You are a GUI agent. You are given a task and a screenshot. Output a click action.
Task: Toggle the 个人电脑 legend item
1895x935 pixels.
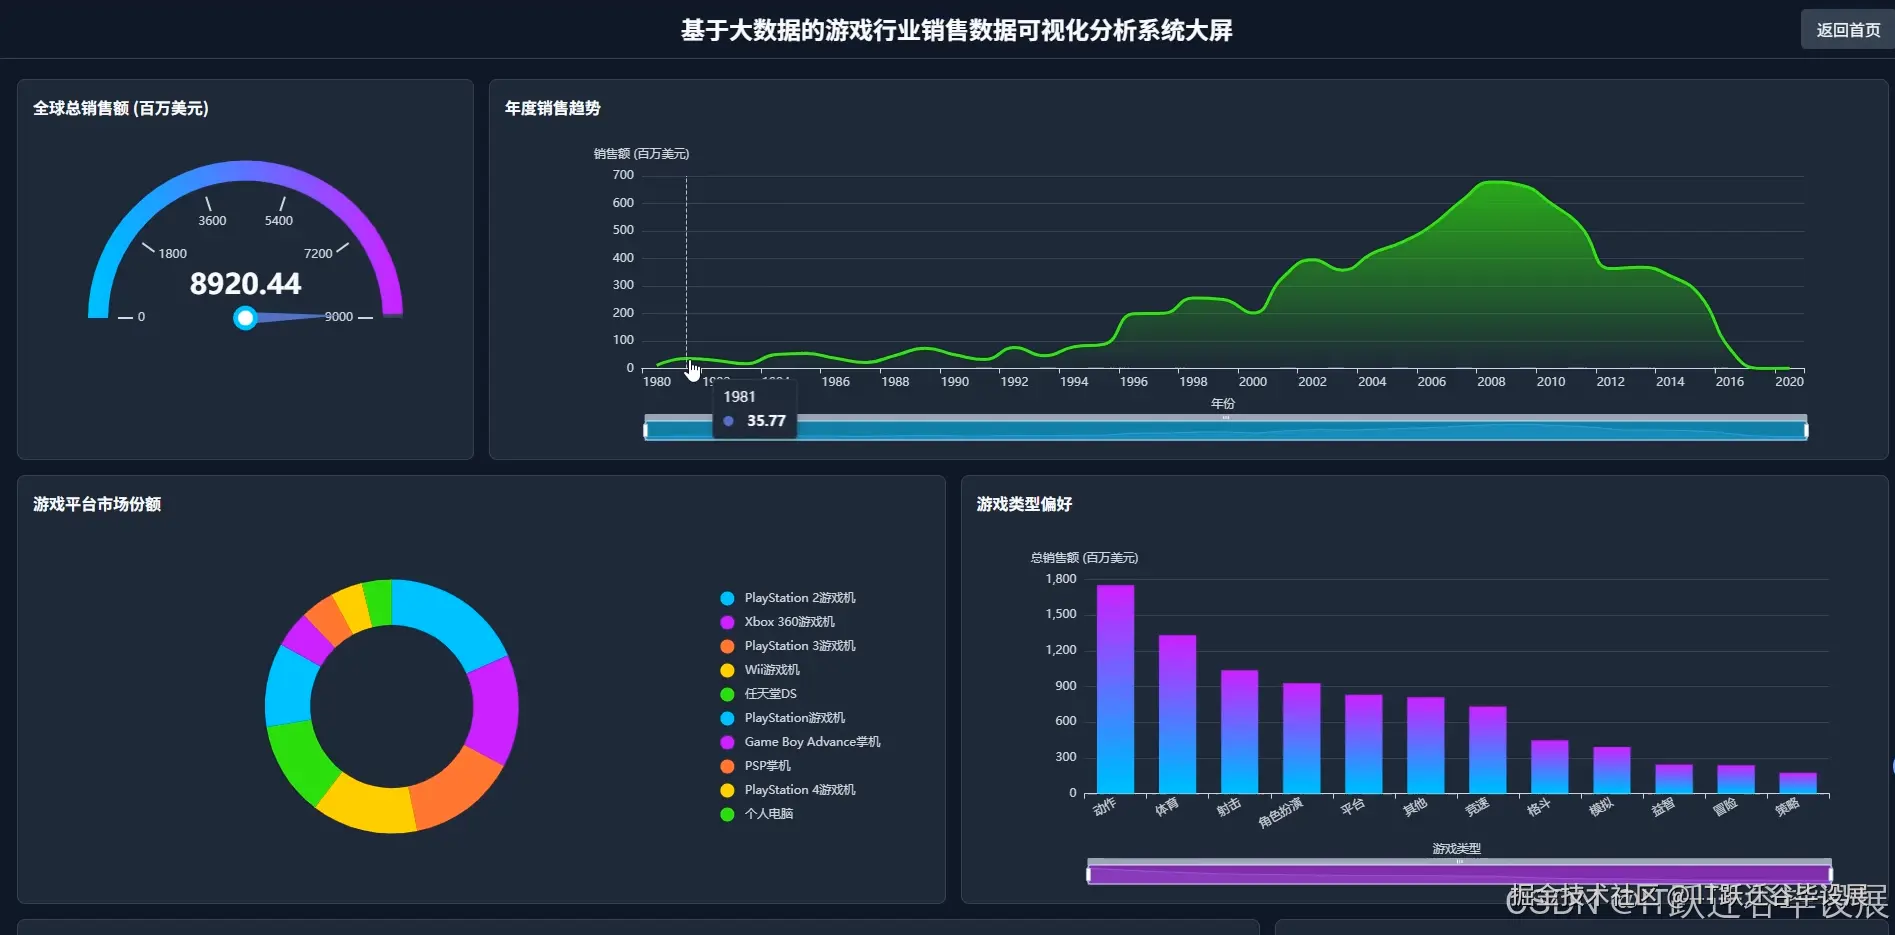tap(726, 814)
